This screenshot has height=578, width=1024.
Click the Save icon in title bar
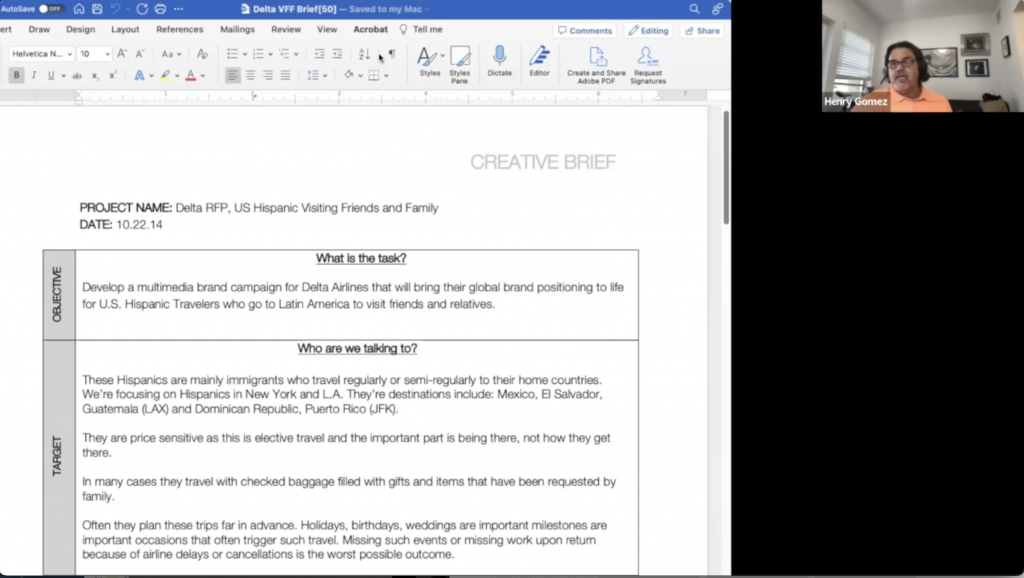tap(97, 9)
